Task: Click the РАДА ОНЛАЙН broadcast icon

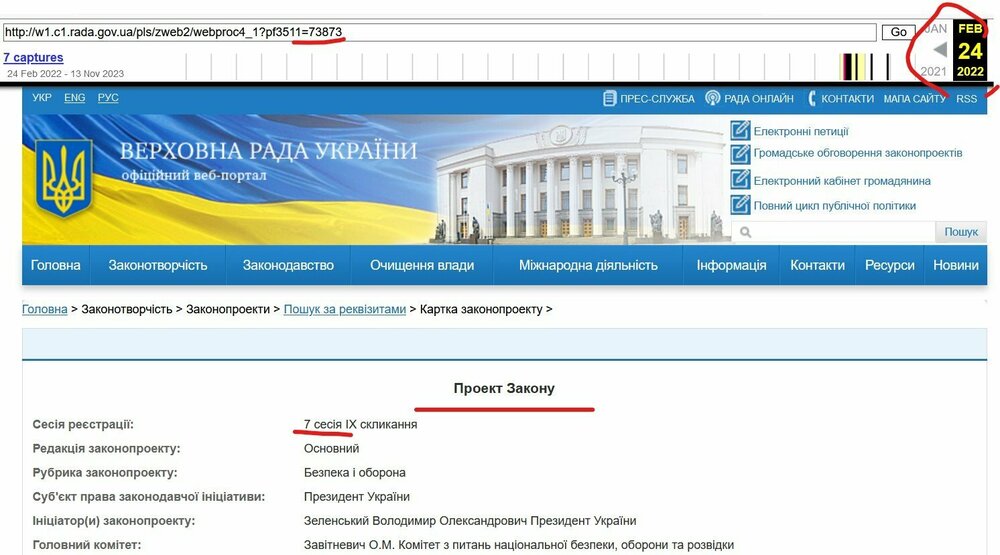Action: coord(712,98)
